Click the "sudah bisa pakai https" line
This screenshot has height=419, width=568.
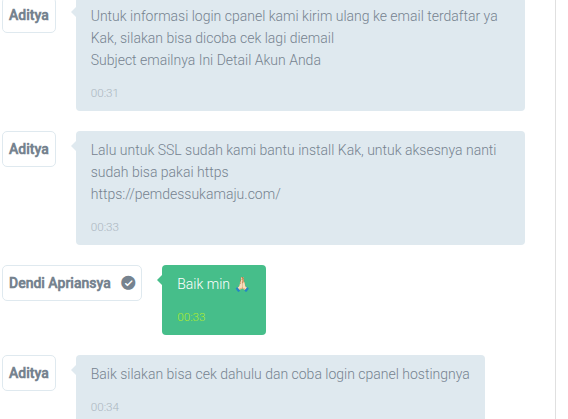click(x=159, y=172)
